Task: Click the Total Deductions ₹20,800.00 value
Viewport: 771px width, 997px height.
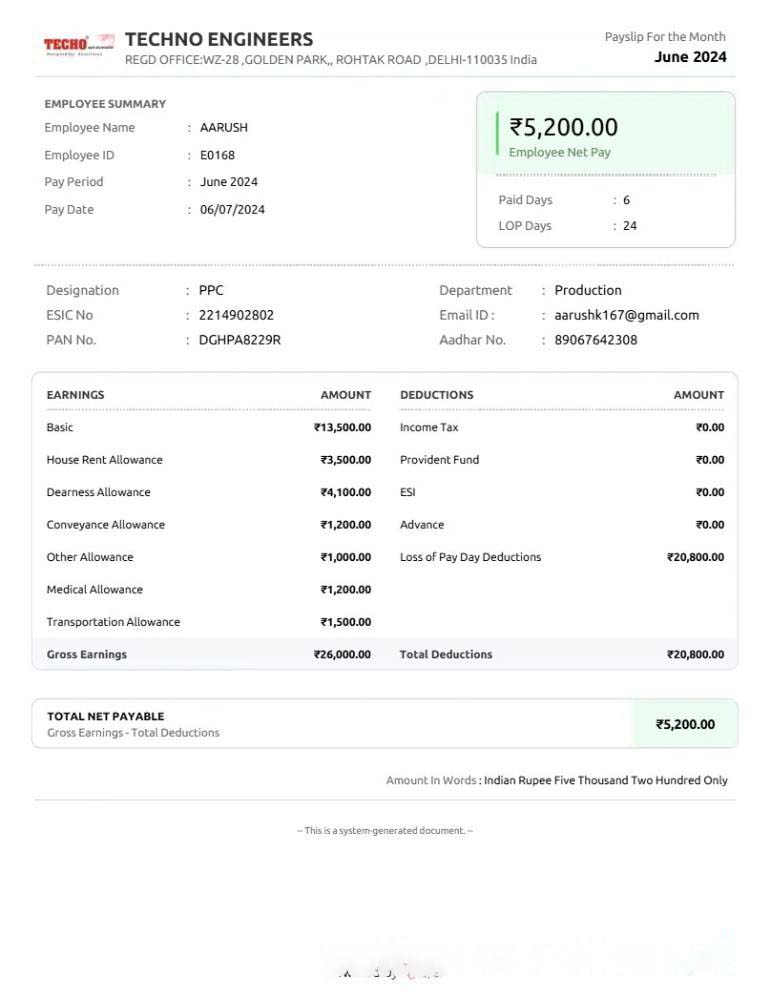Action: [695, 654]
